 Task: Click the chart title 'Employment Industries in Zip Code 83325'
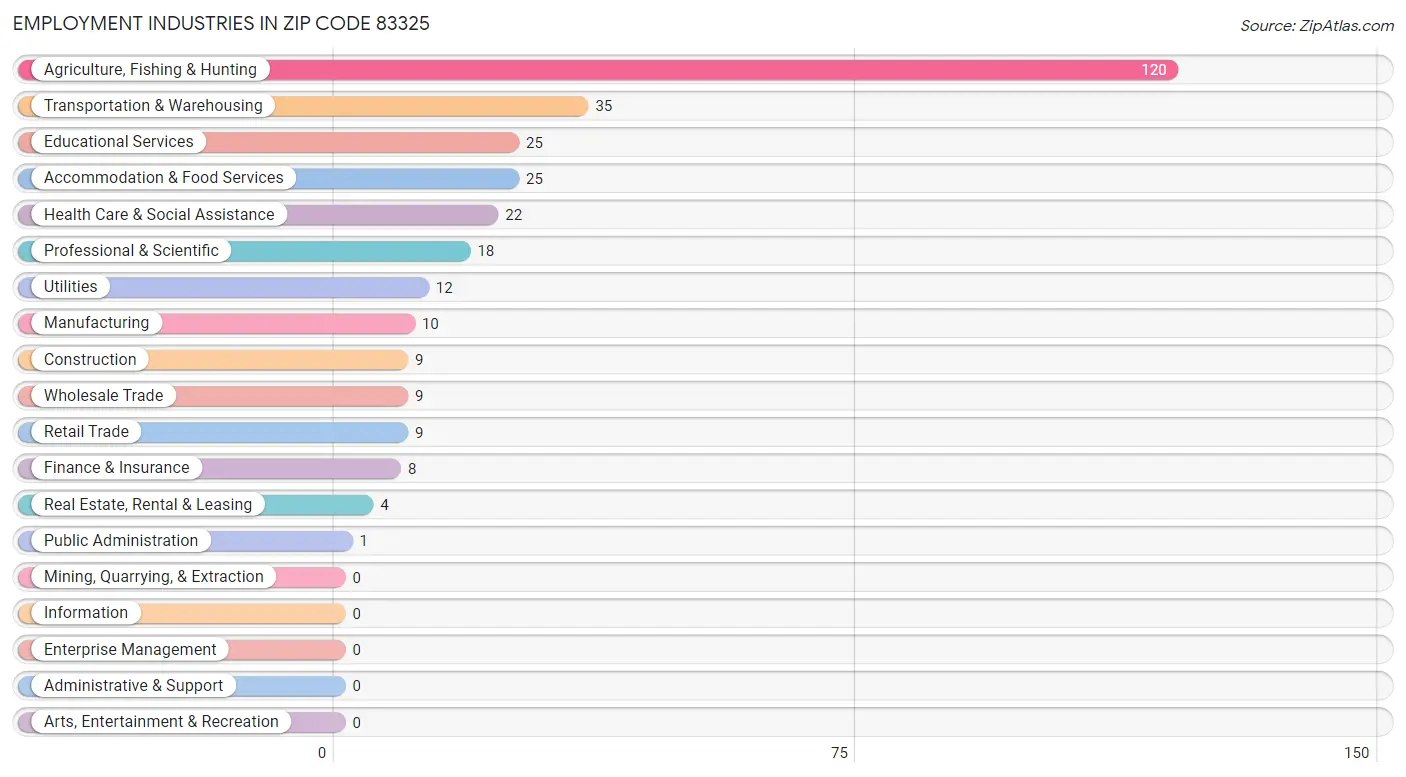tap(221, 23)
